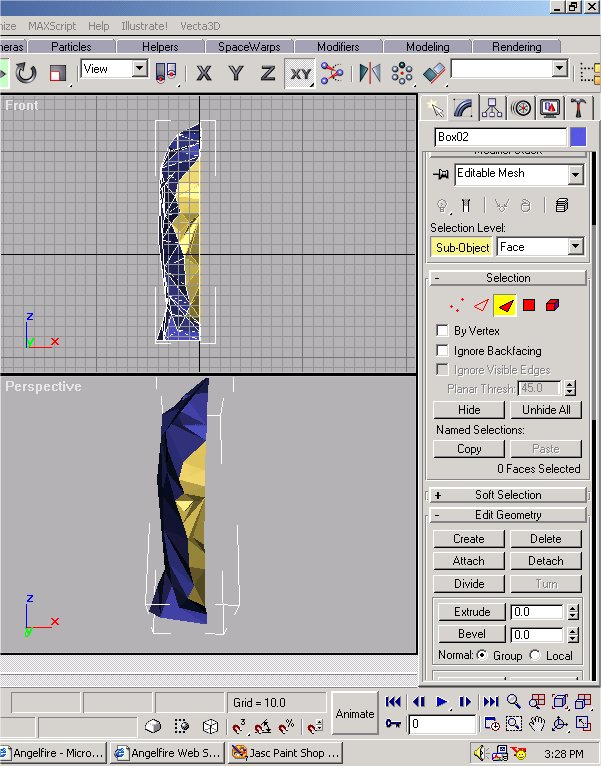Expand the Soft Selection rollout
Screen dimensions: 601x766
click(x=508, y=495)
